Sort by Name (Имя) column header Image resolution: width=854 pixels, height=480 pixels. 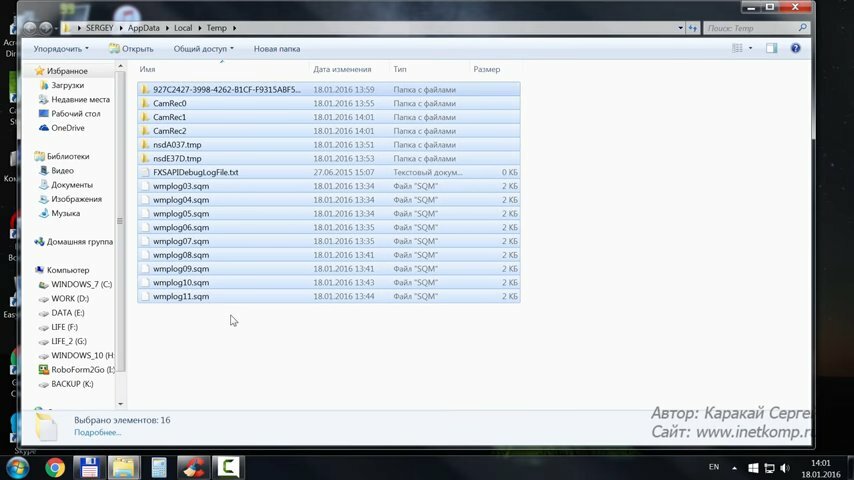[223, 69]
